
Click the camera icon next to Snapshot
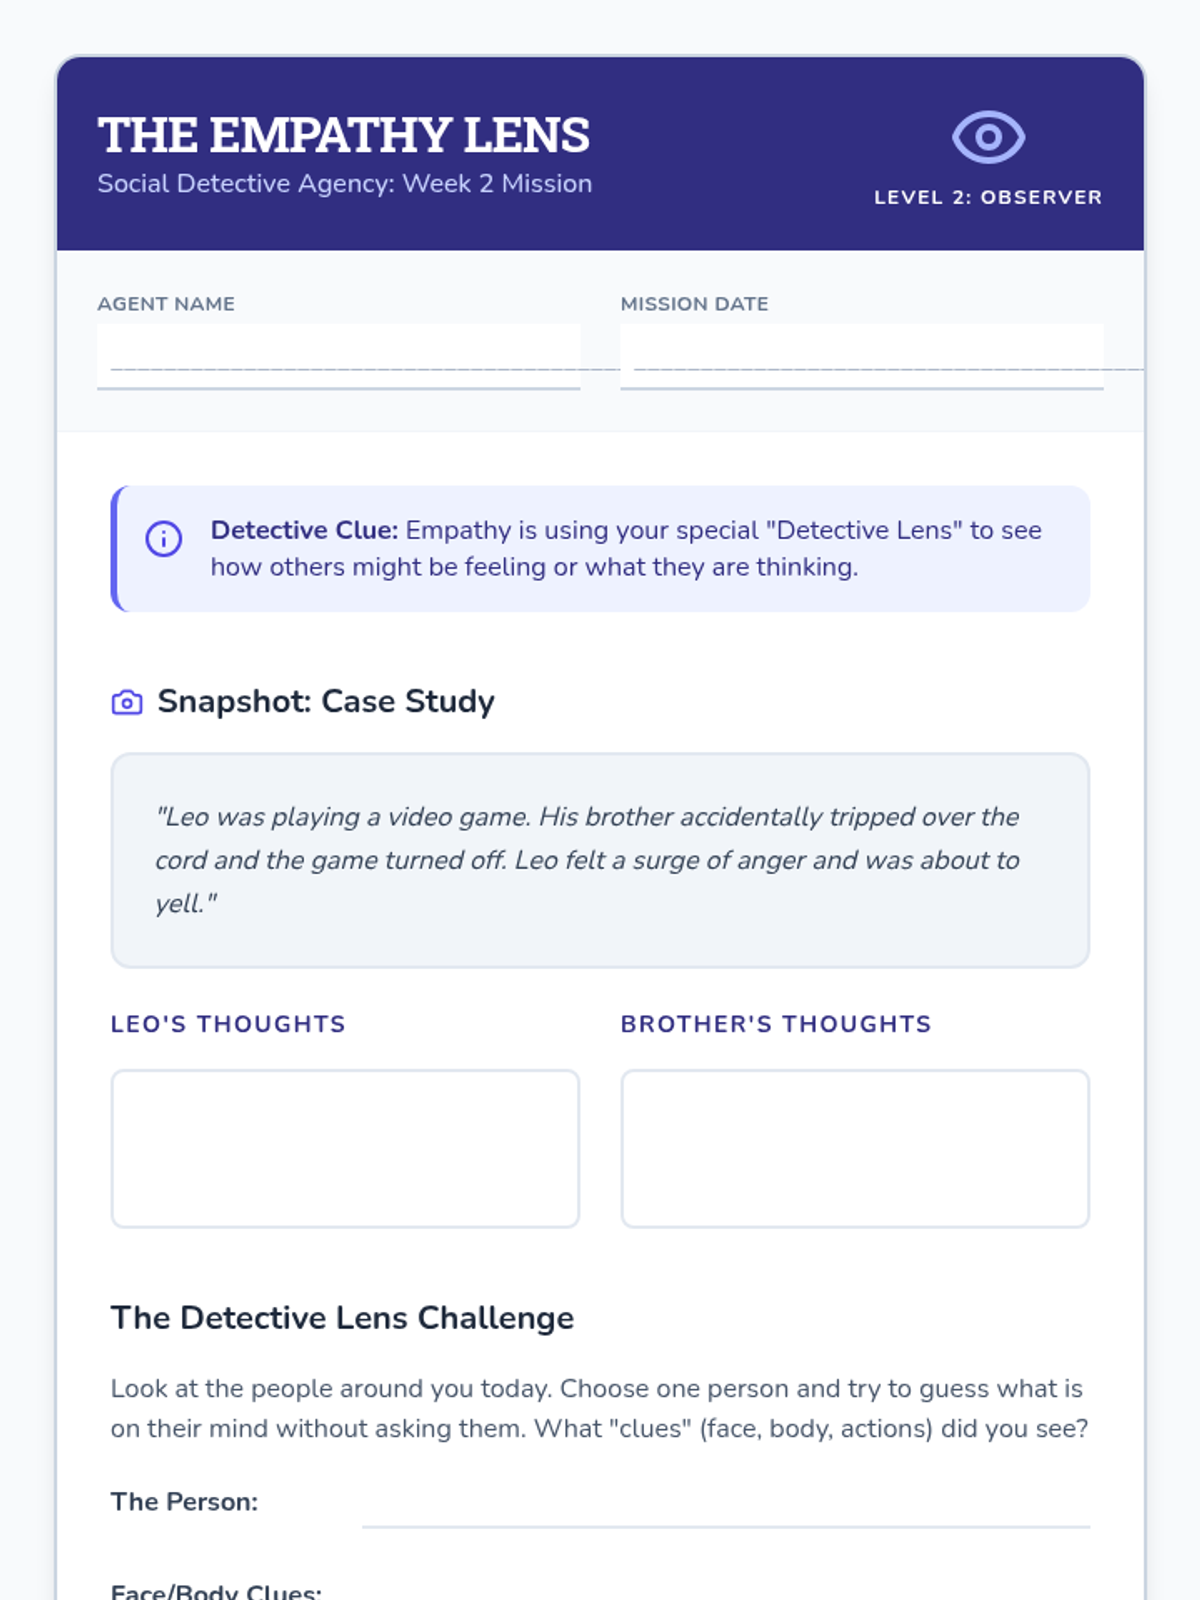pos(127,703)
